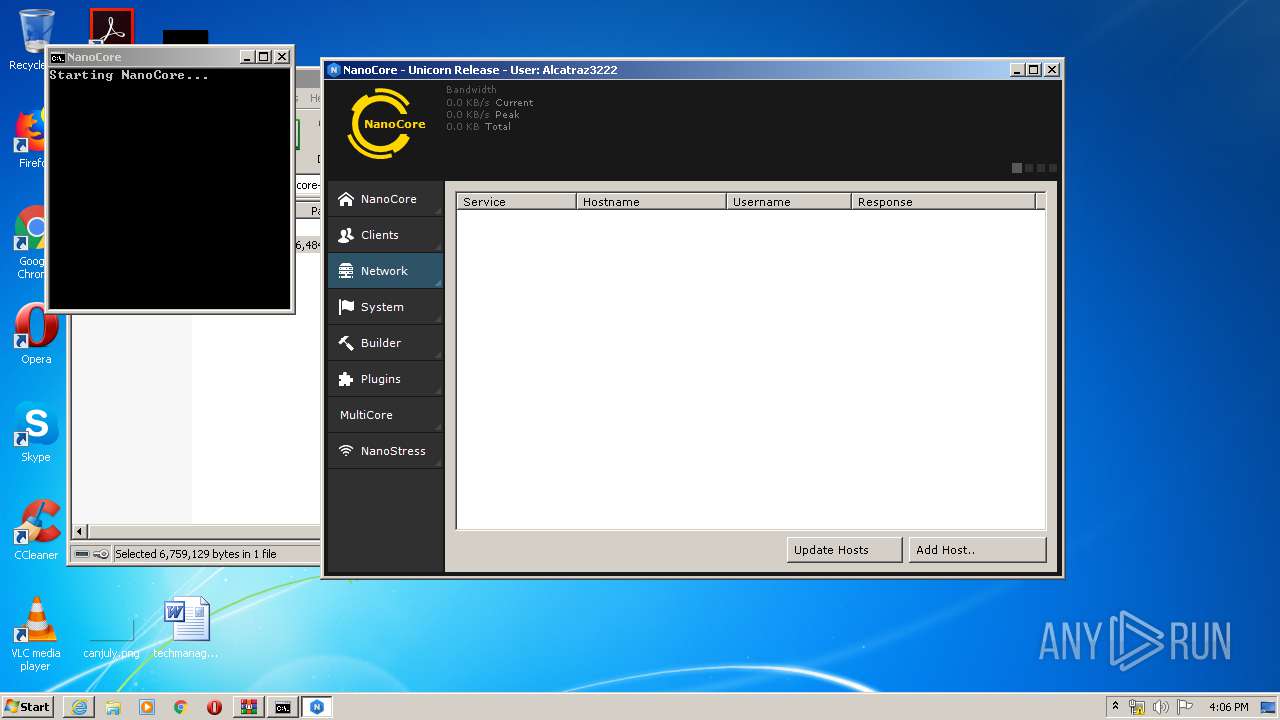Click the server icon beside Network

pos(346,271)
